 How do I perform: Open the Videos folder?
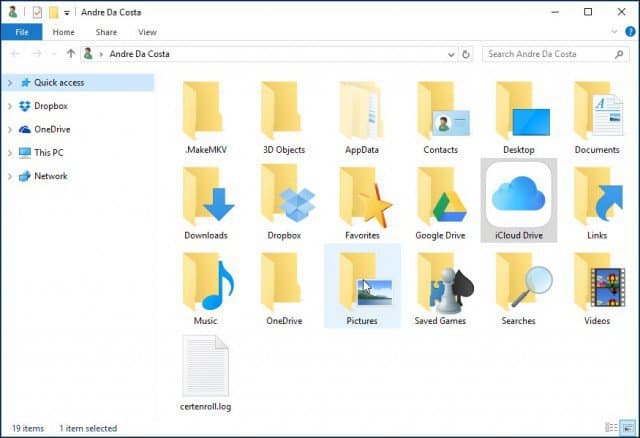597,289
